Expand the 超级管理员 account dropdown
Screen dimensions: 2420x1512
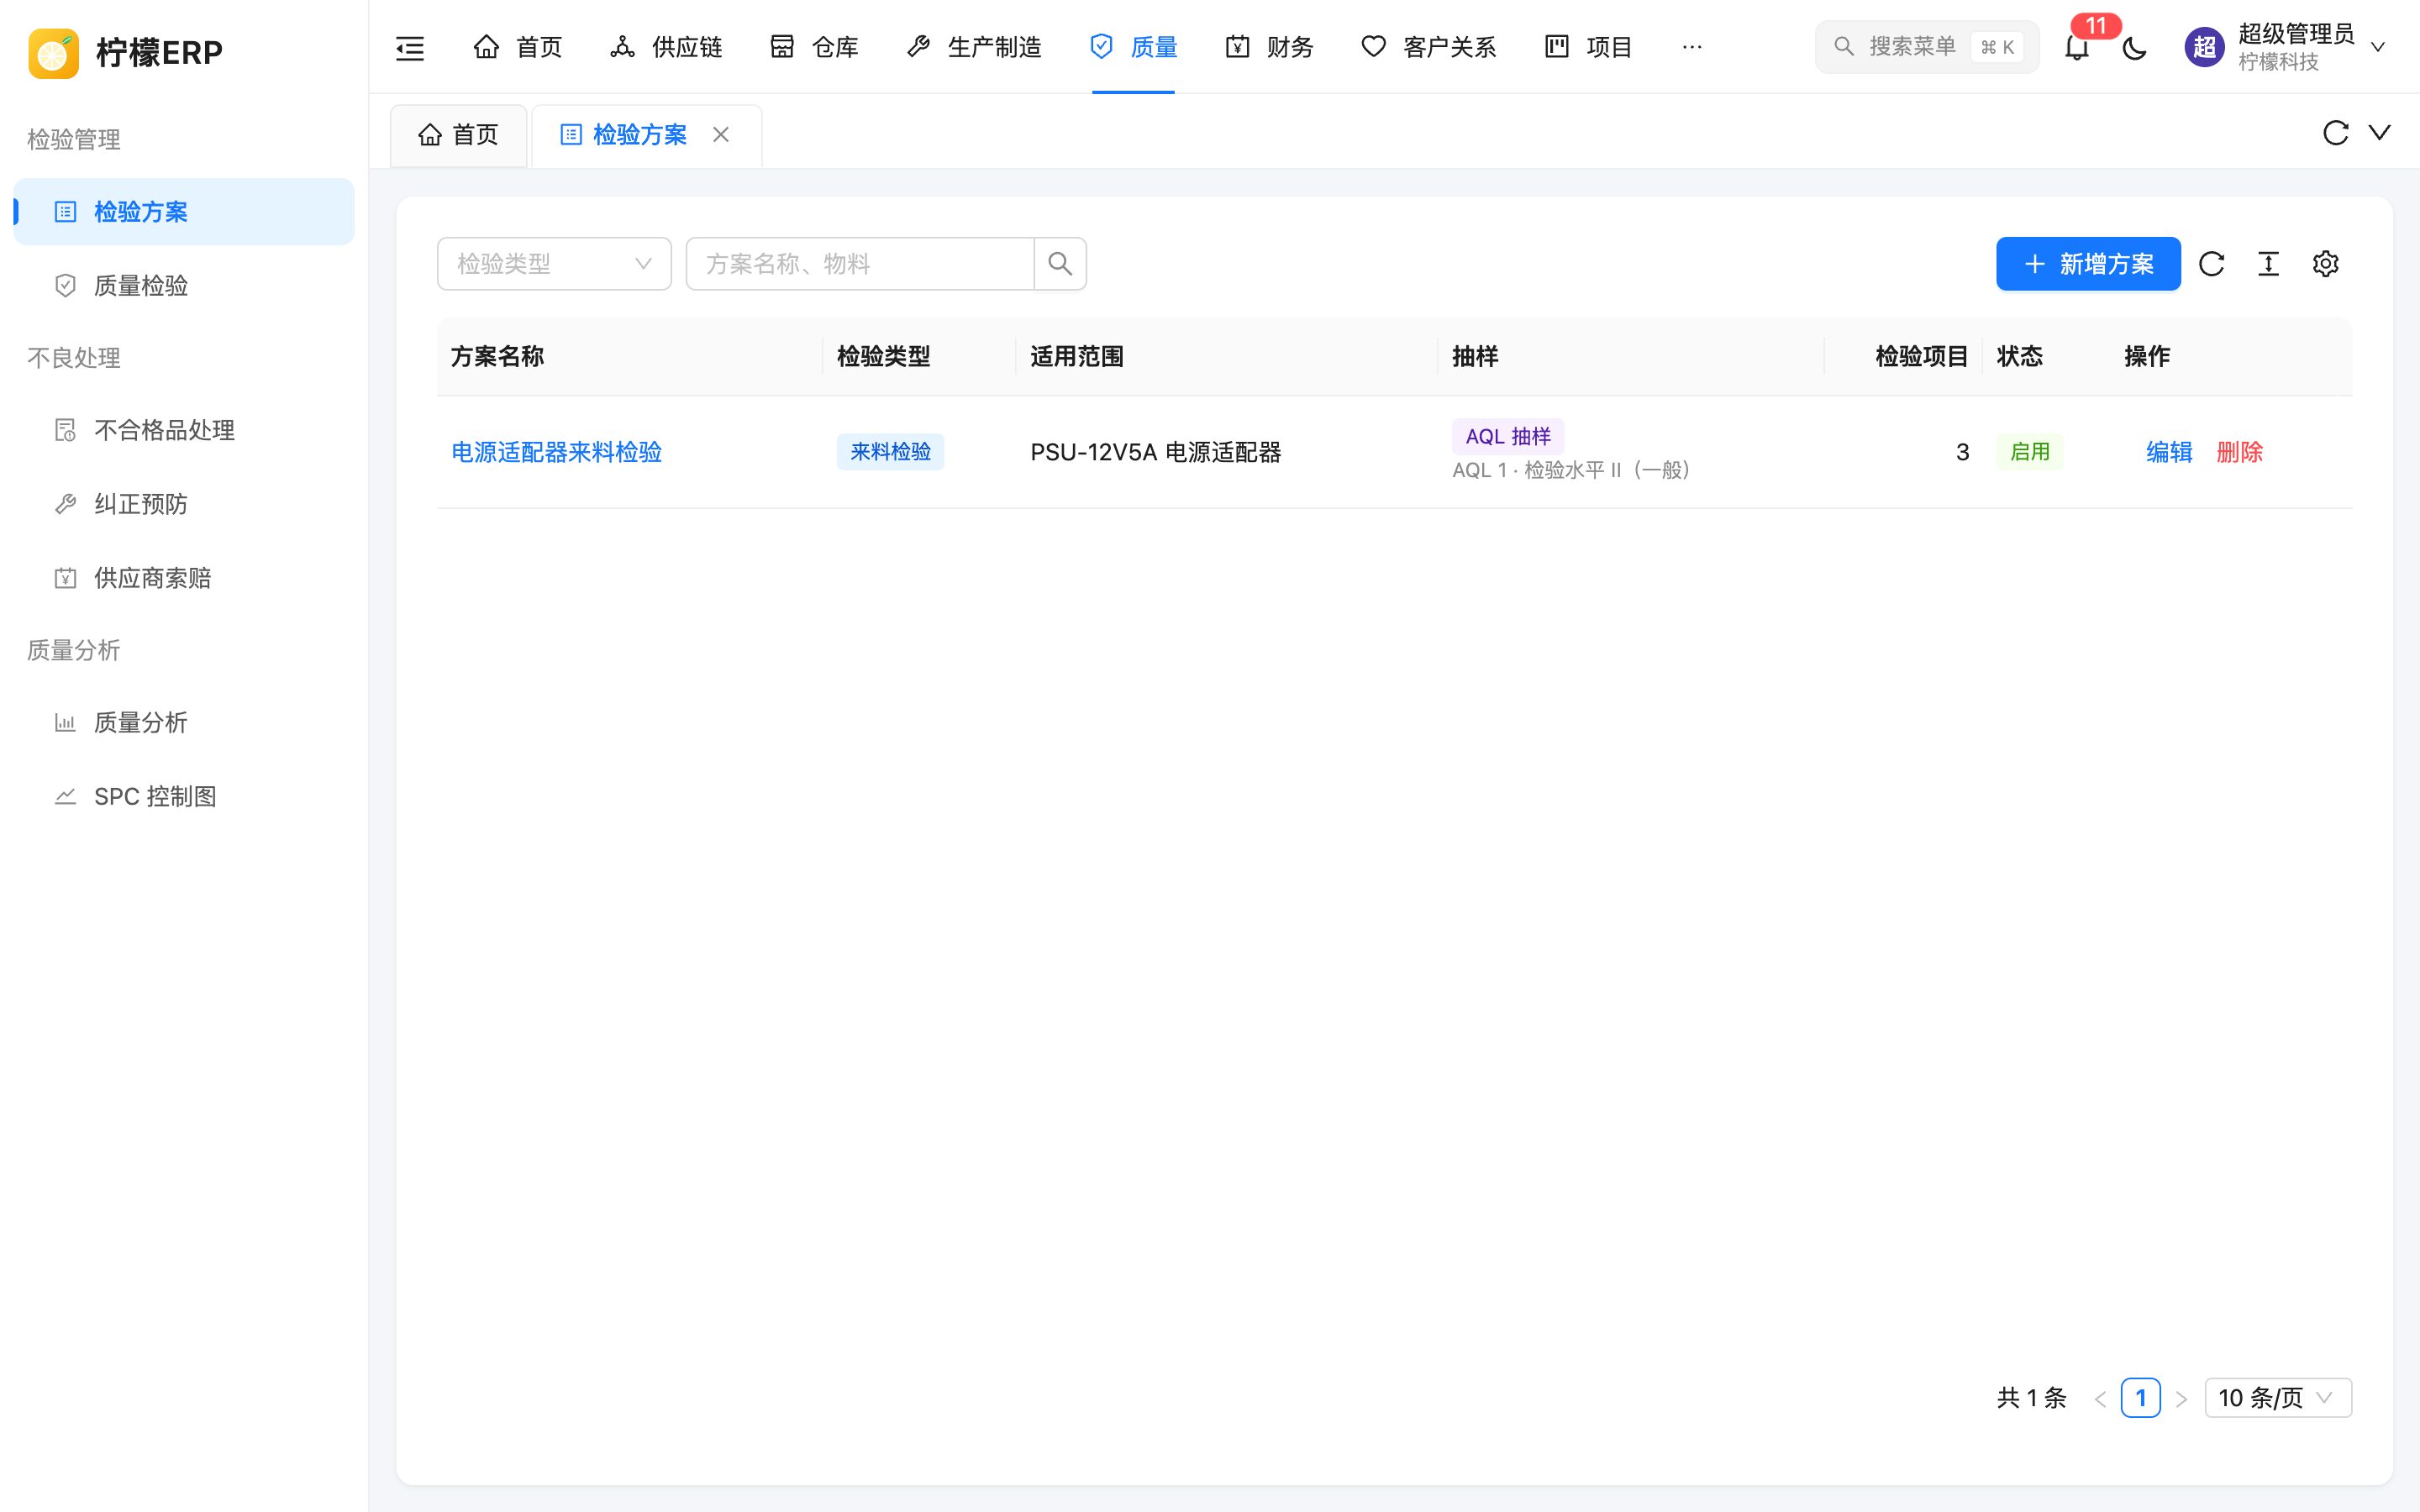[2379, 47]
